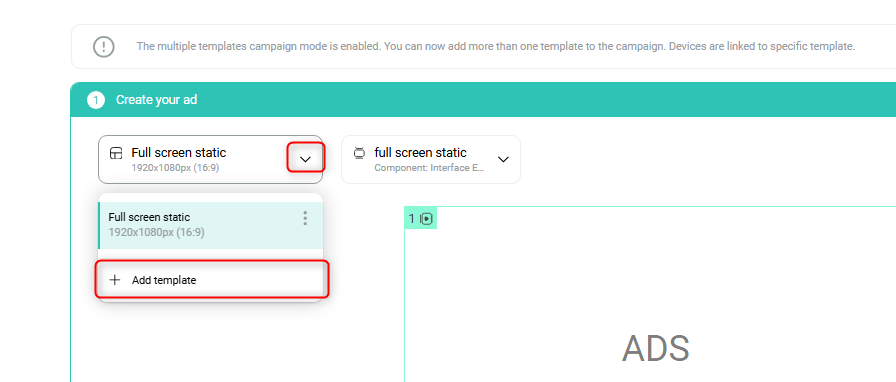Open the component selector labeled full screen static
The width and height of the screenshot is (896, 382).
[x=431, y=160]
